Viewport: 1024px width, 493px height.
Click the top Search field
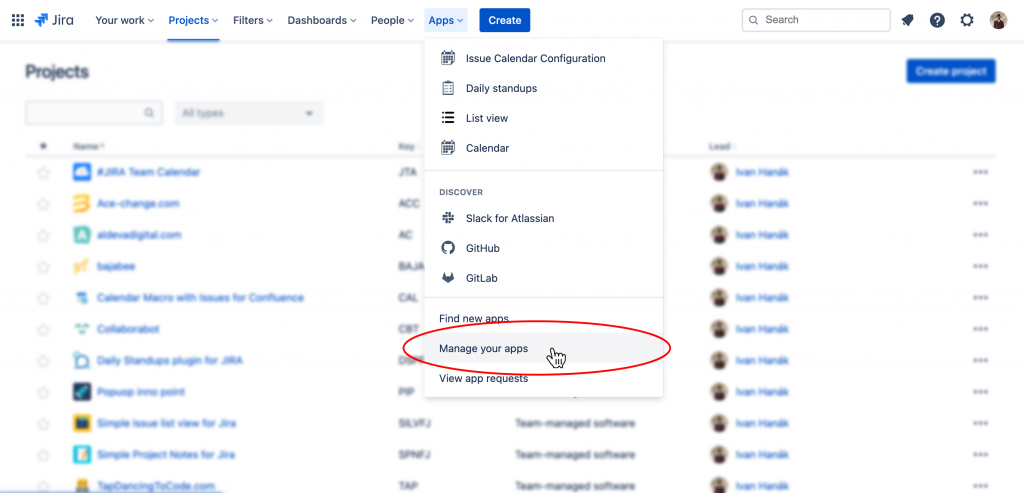click(816, 20)
